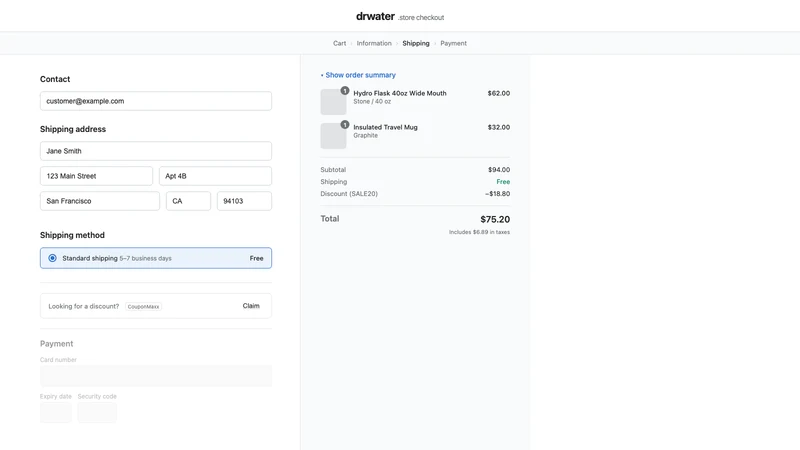Click the Claim discount button
The height and width of the screenshot is (450, 800).
coord(251,306)
